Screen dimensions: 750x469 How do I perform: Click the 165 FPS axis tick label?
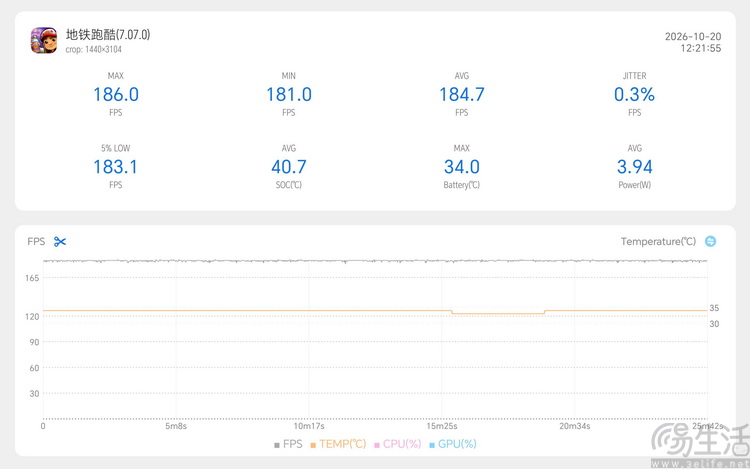(x=32, y=278)
